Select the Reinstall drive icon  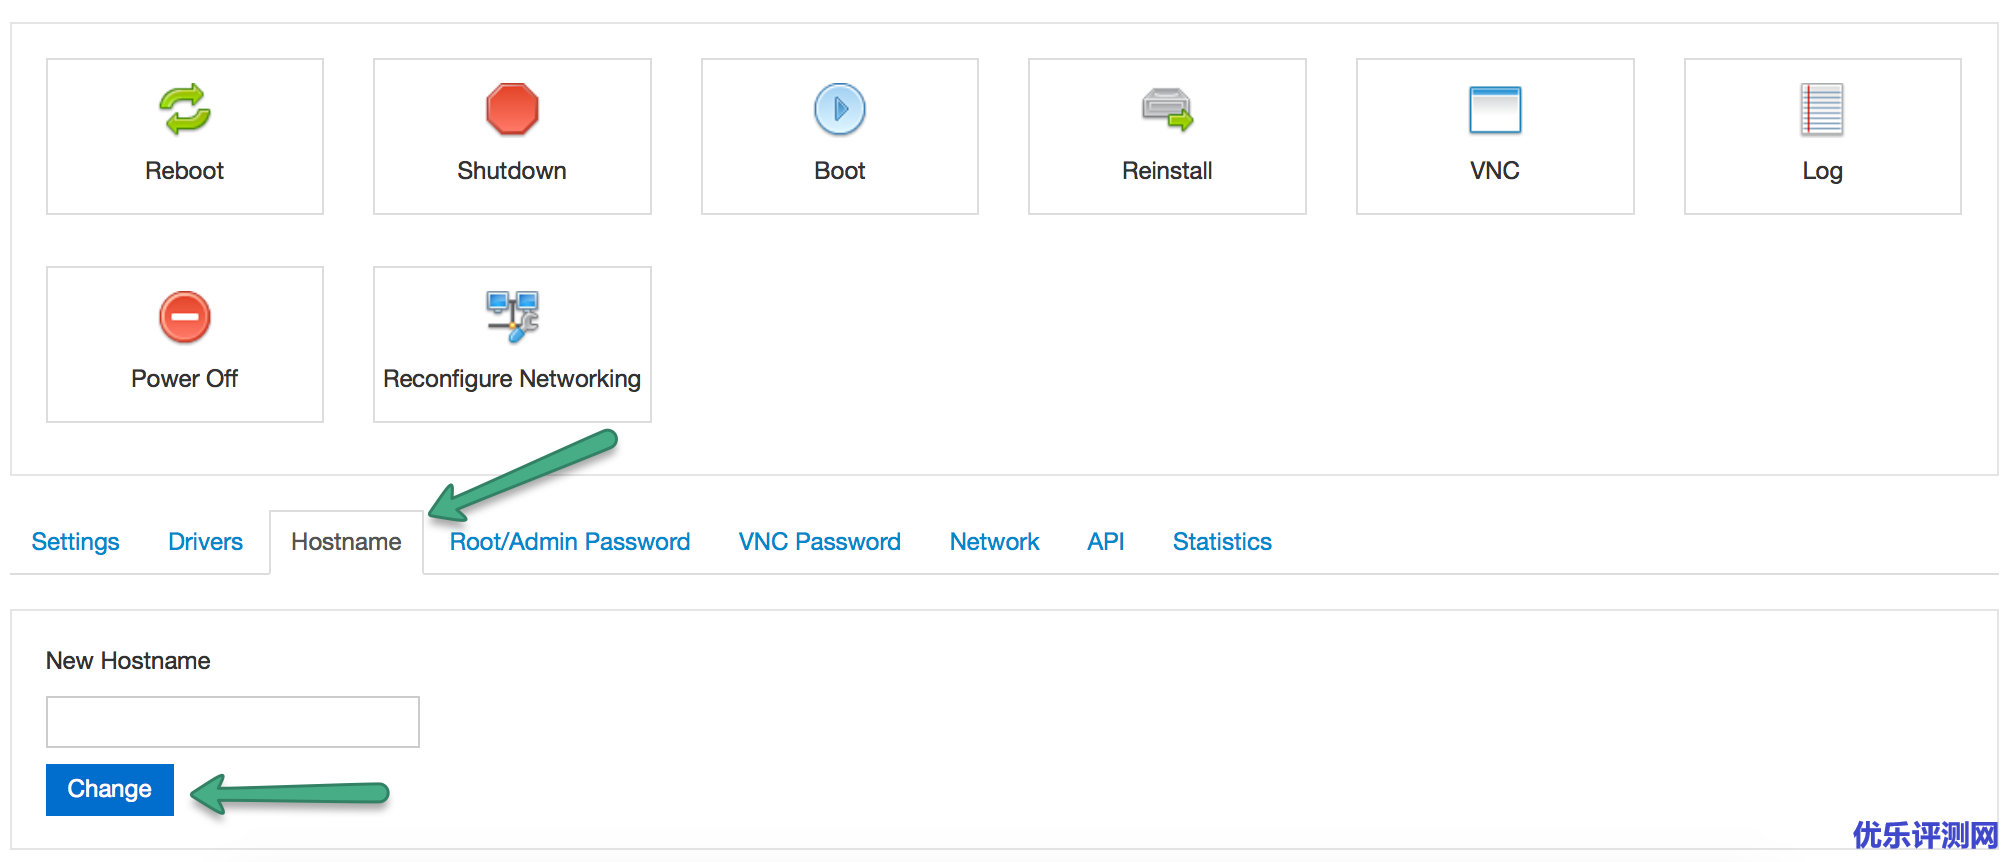tap(1167, 109)
